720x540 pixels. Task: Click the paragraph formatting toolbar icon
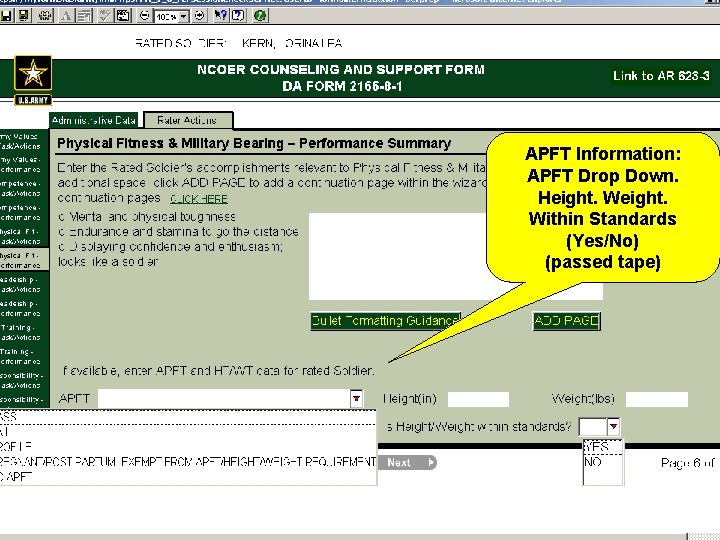[84, 16]
